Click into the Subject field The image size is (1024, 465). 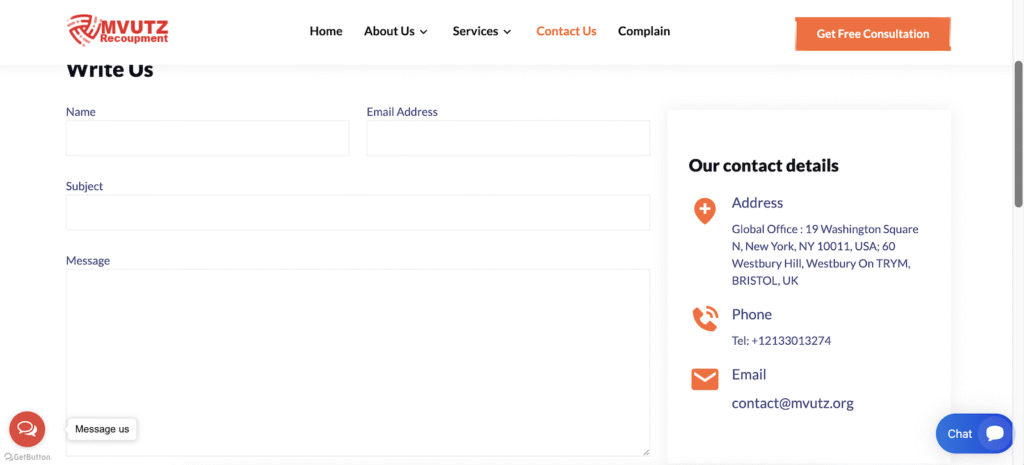click(x=357, y=212)
